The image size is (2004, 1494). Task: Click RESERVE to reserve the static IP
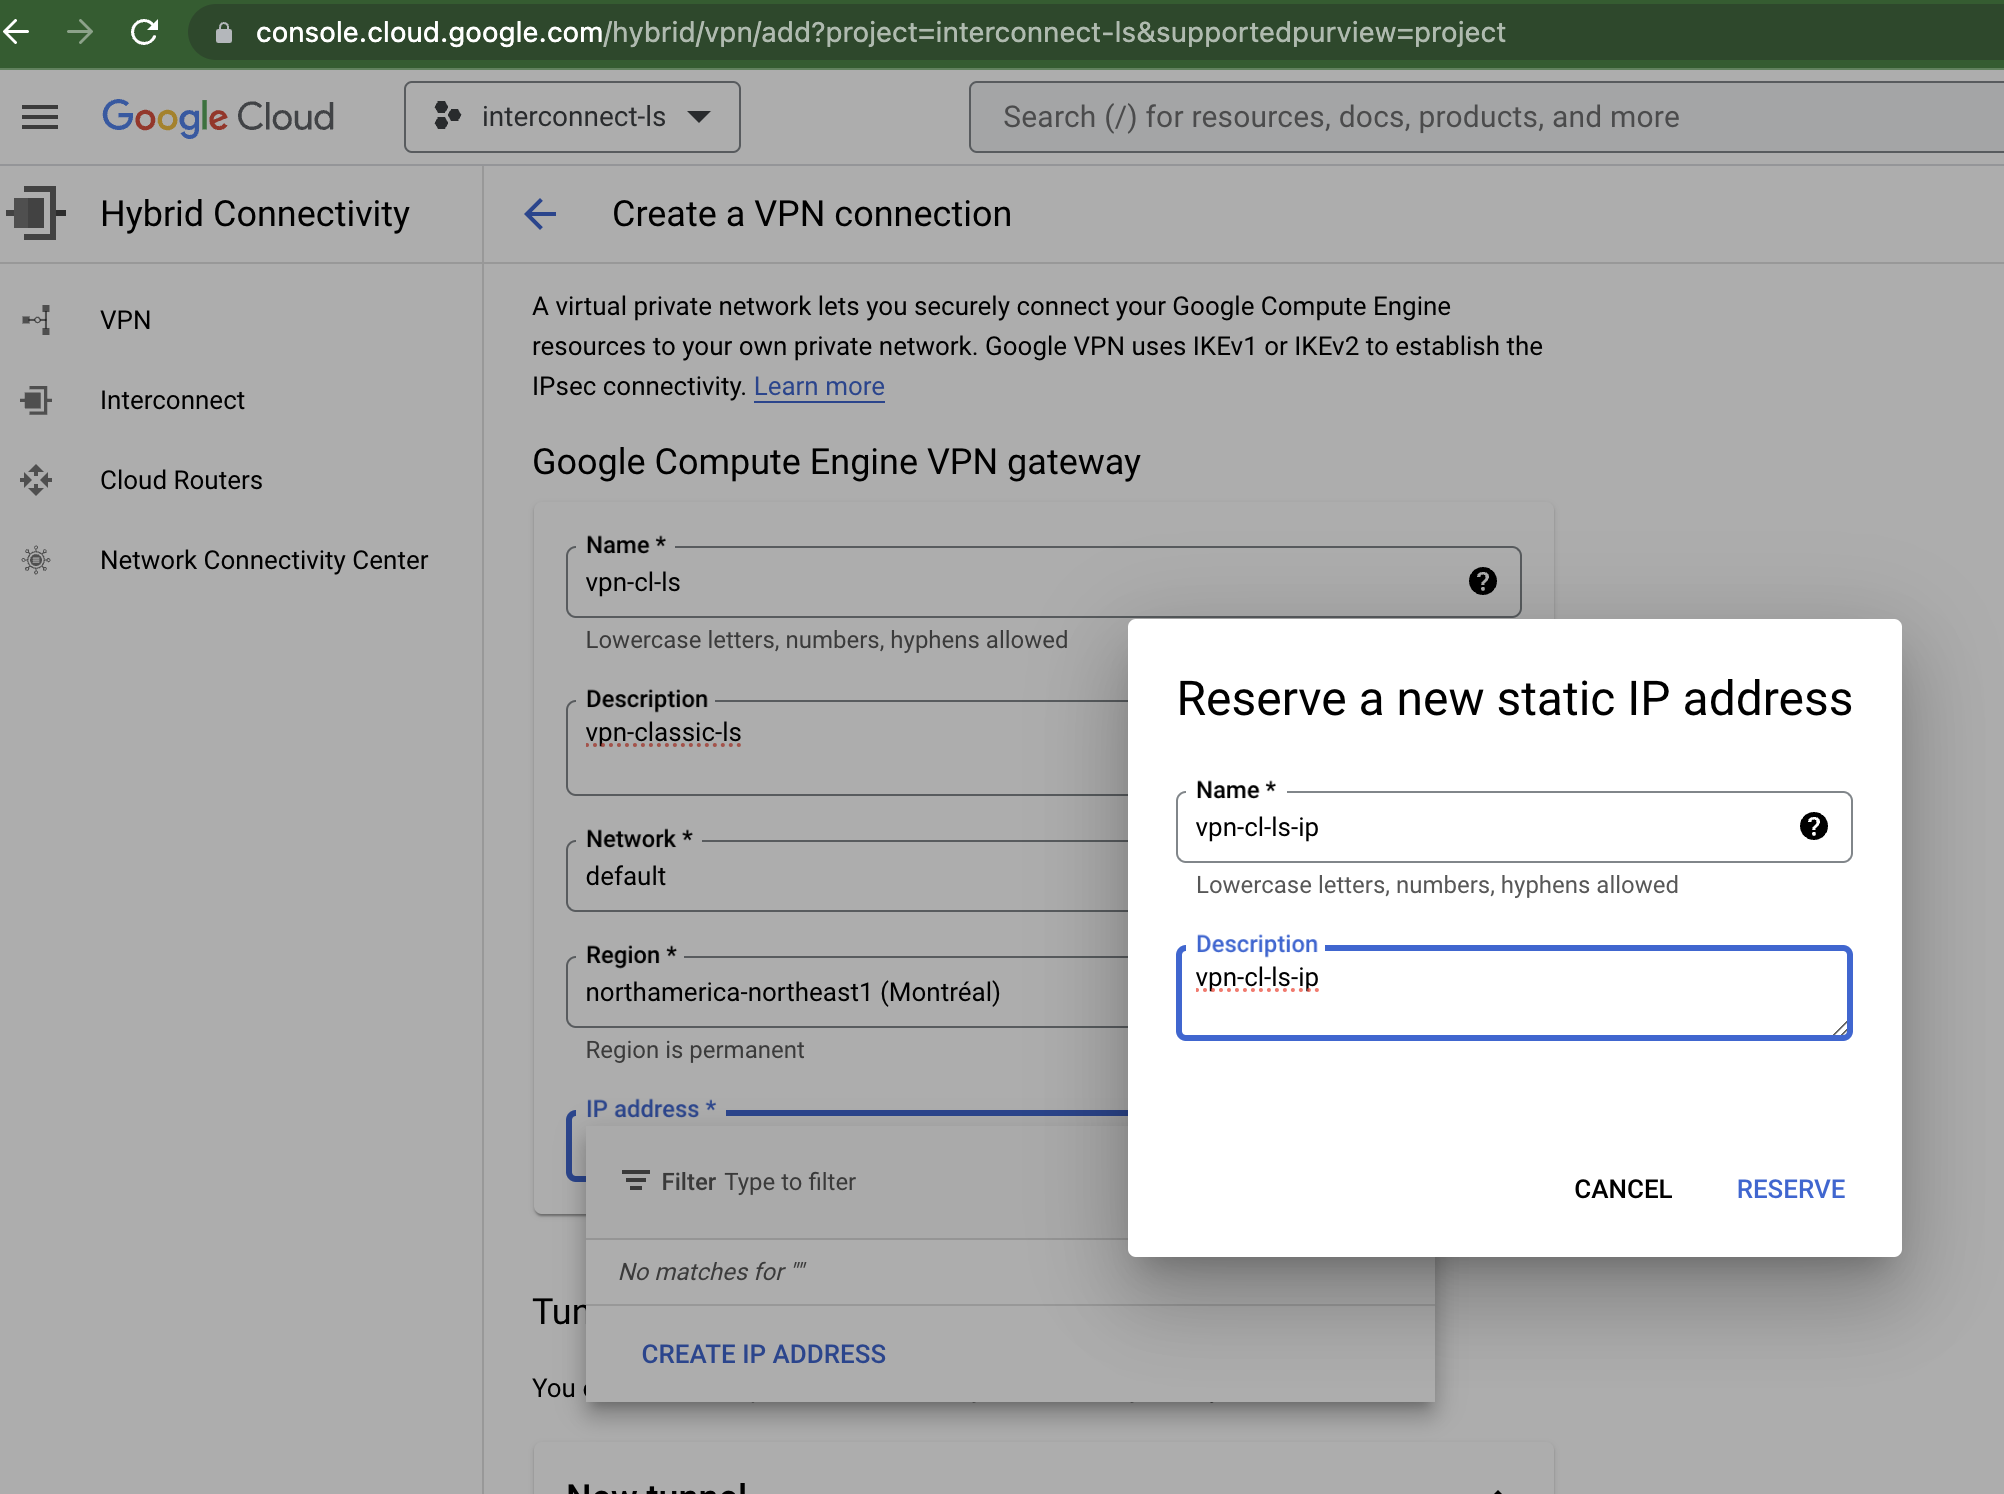[x=1789, y=1189]
